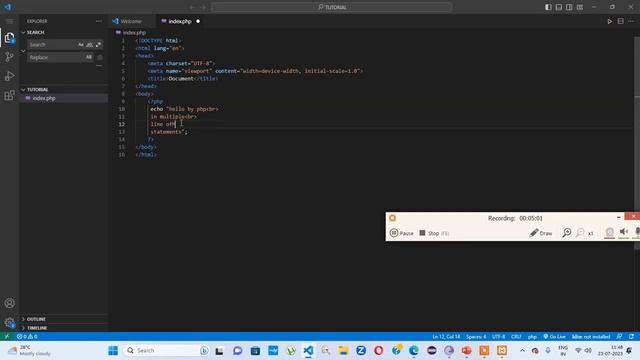This screenshot has height=360, width=640.
Task: Click the Replace All icon
Action: click(100, 58)
